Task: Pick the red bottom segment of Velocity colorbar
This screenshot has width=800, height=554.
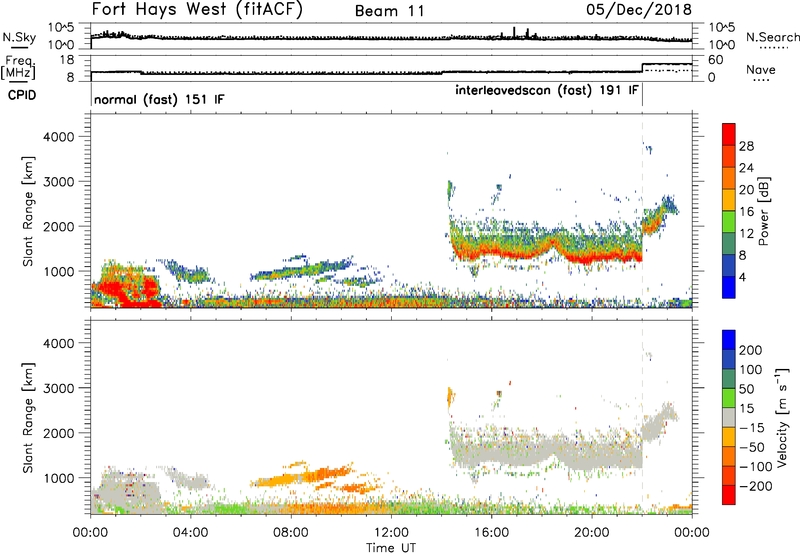Action: tap(729, 495)
